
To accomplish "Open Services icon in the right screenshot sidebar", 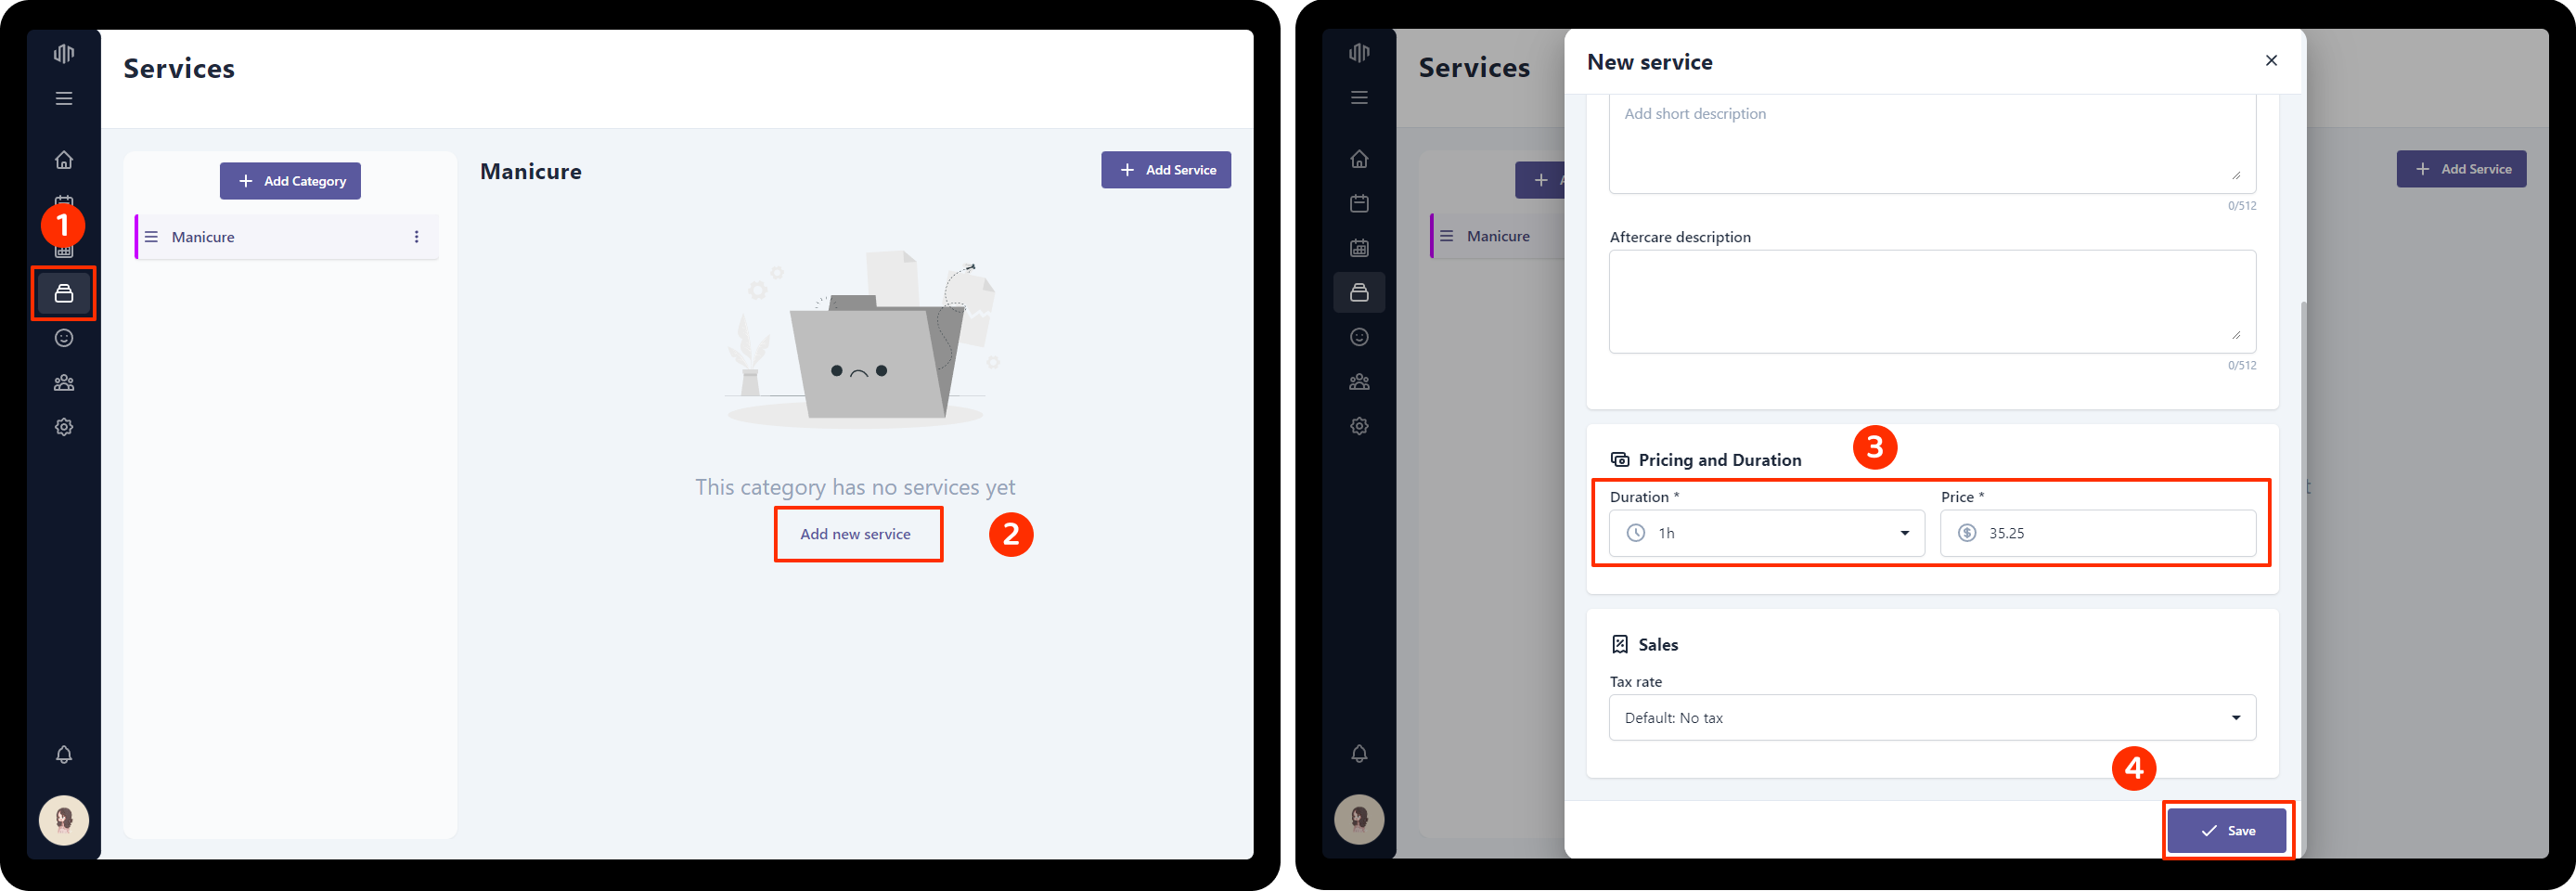I will click(x=1359, y=292).
